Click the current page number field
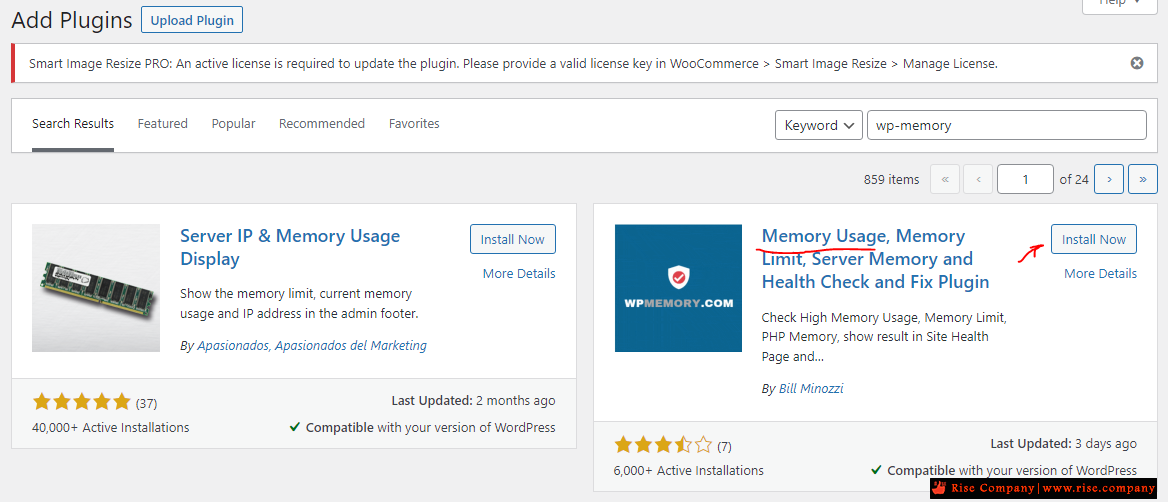1168x502 pixels. 1025,179
